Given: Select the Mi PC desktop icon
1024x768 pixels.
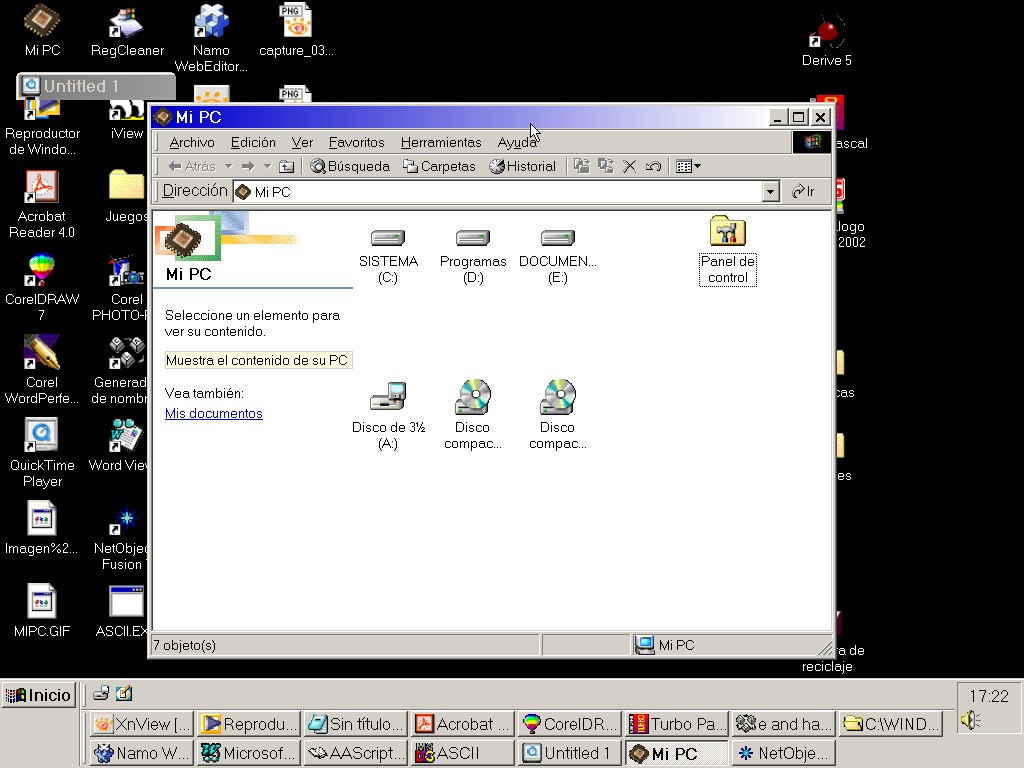Looking at the screenshot, I should (42, 29).
